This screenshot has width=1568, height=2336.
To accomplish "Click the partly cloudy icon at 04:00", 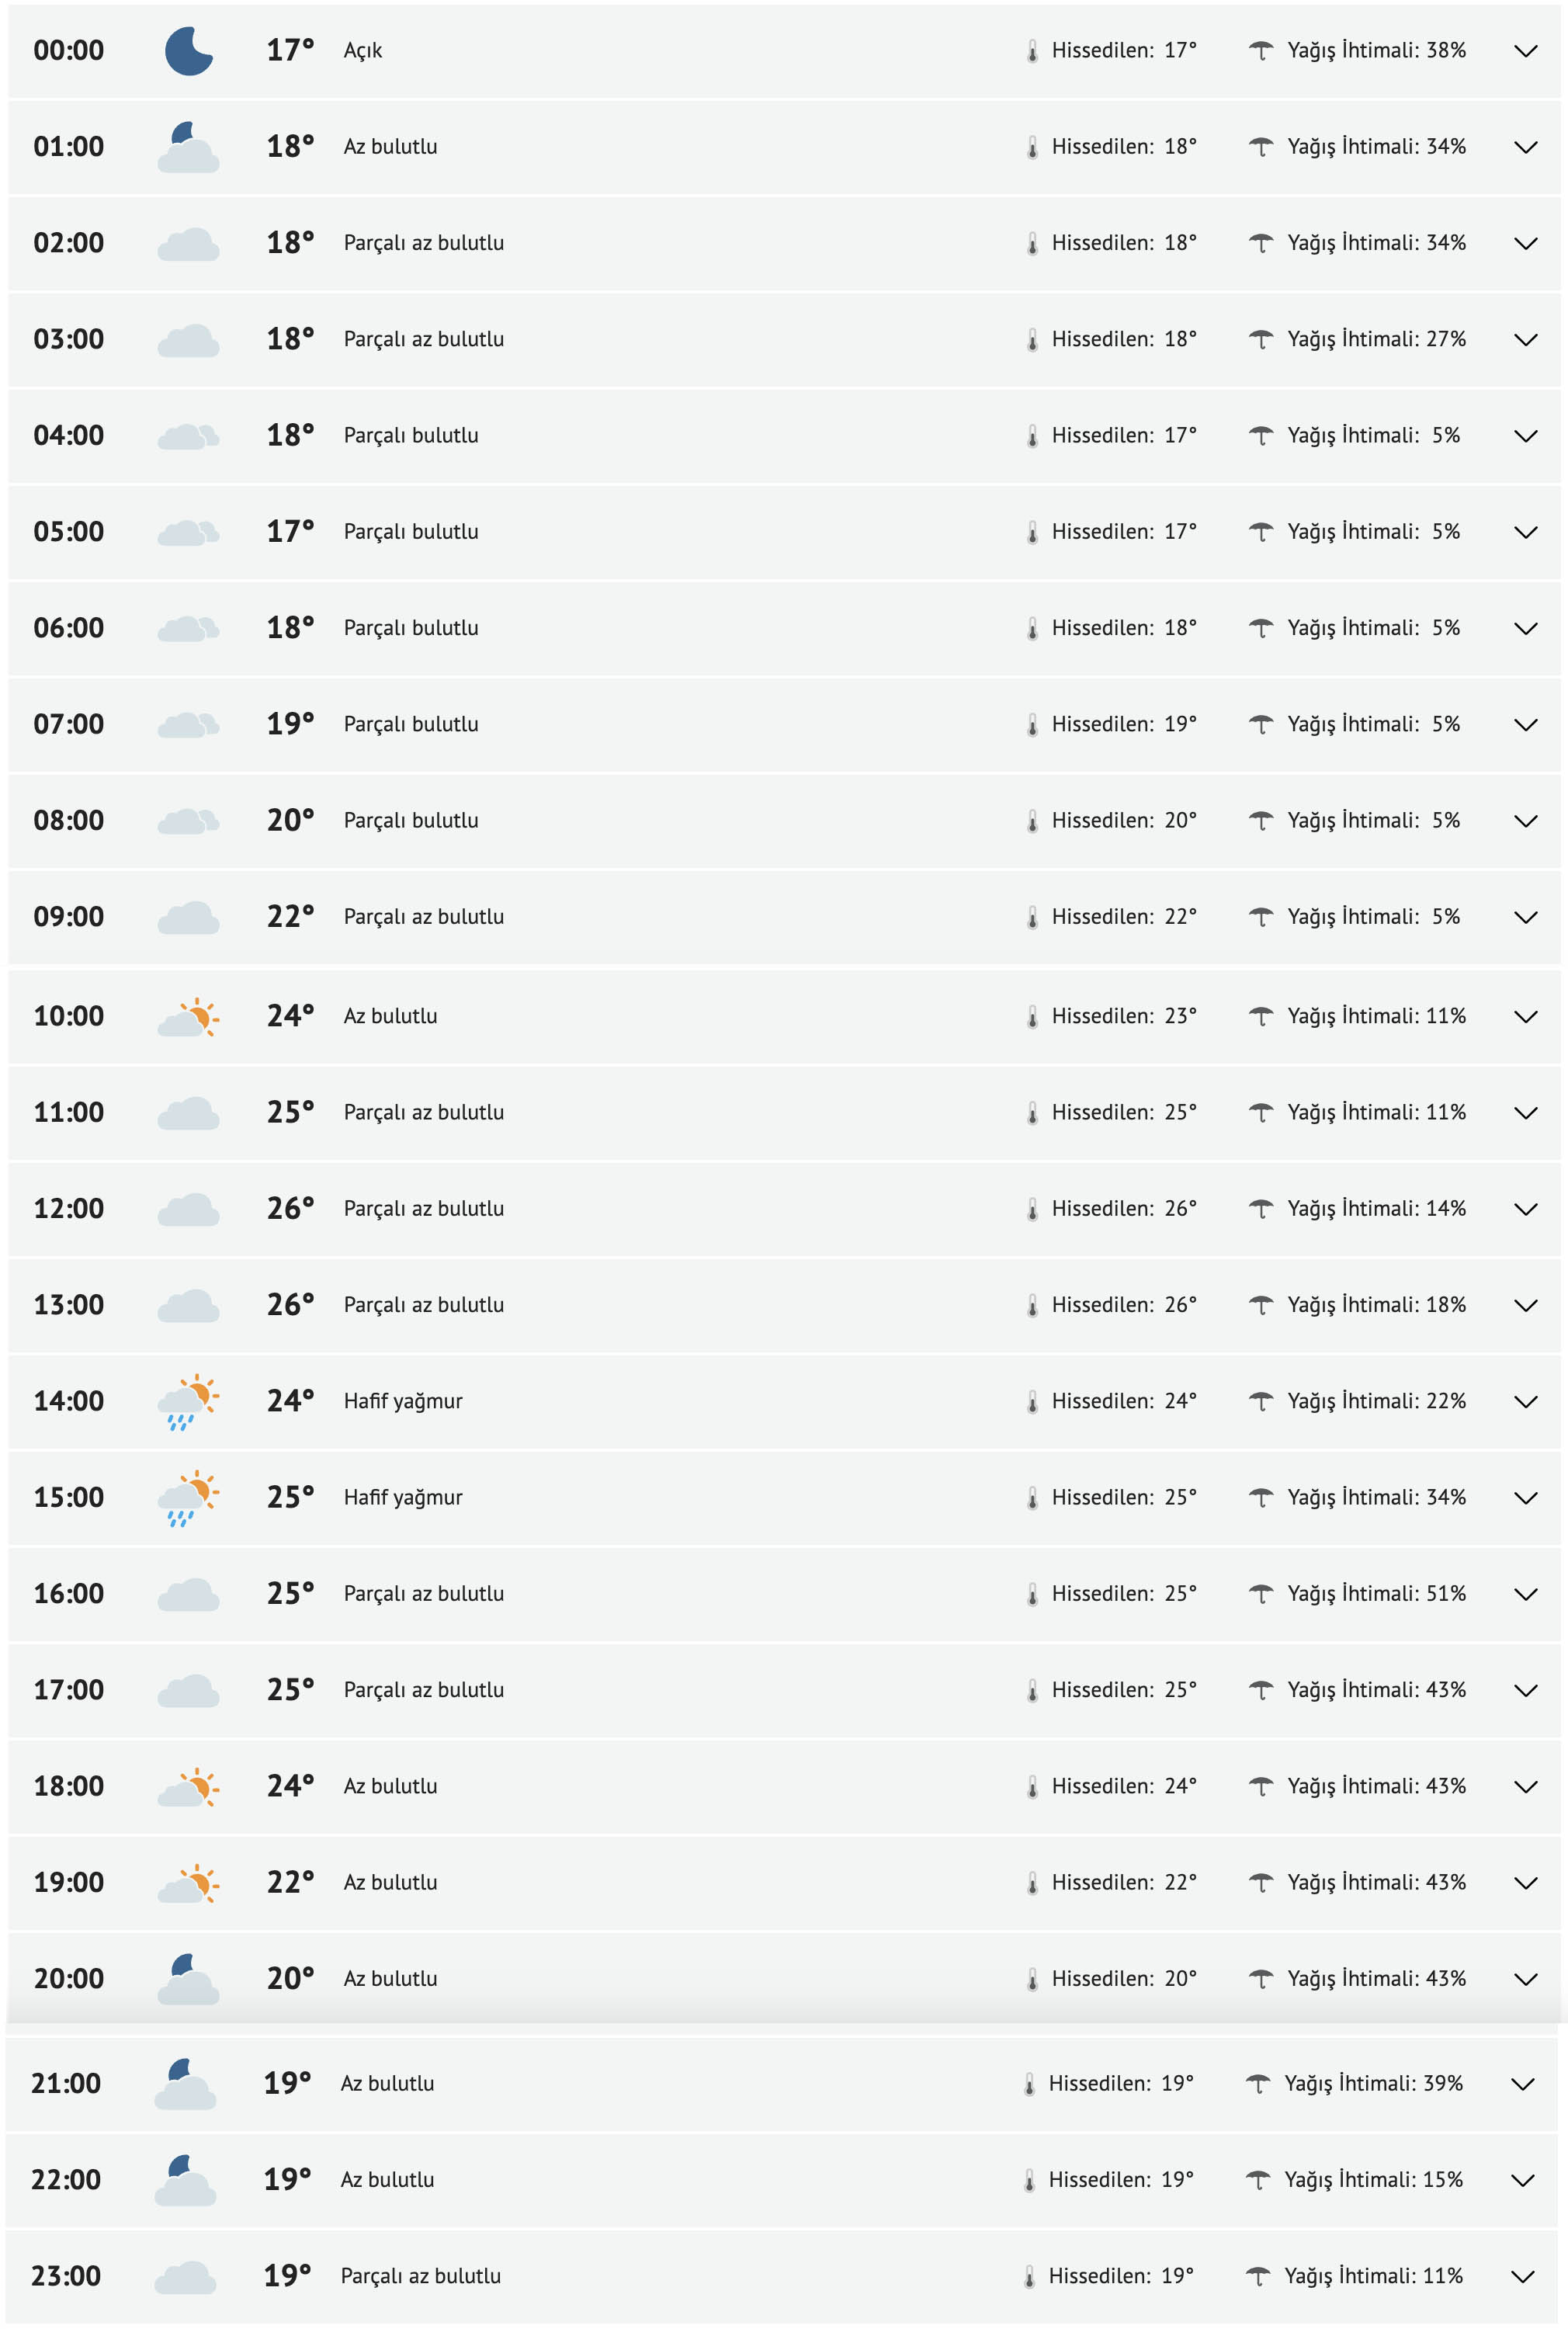I will coord(188,436).
